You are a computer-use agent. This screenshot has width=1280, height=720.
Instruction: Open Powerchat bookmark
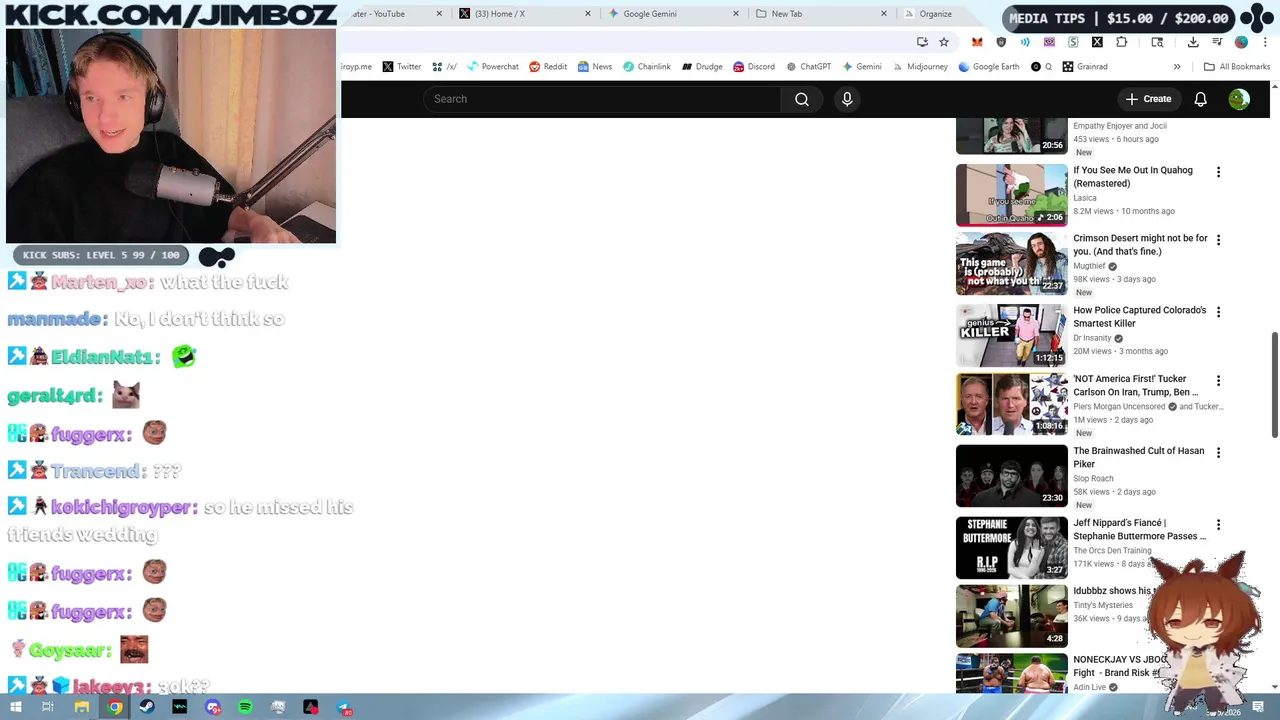tap(492, 67)
